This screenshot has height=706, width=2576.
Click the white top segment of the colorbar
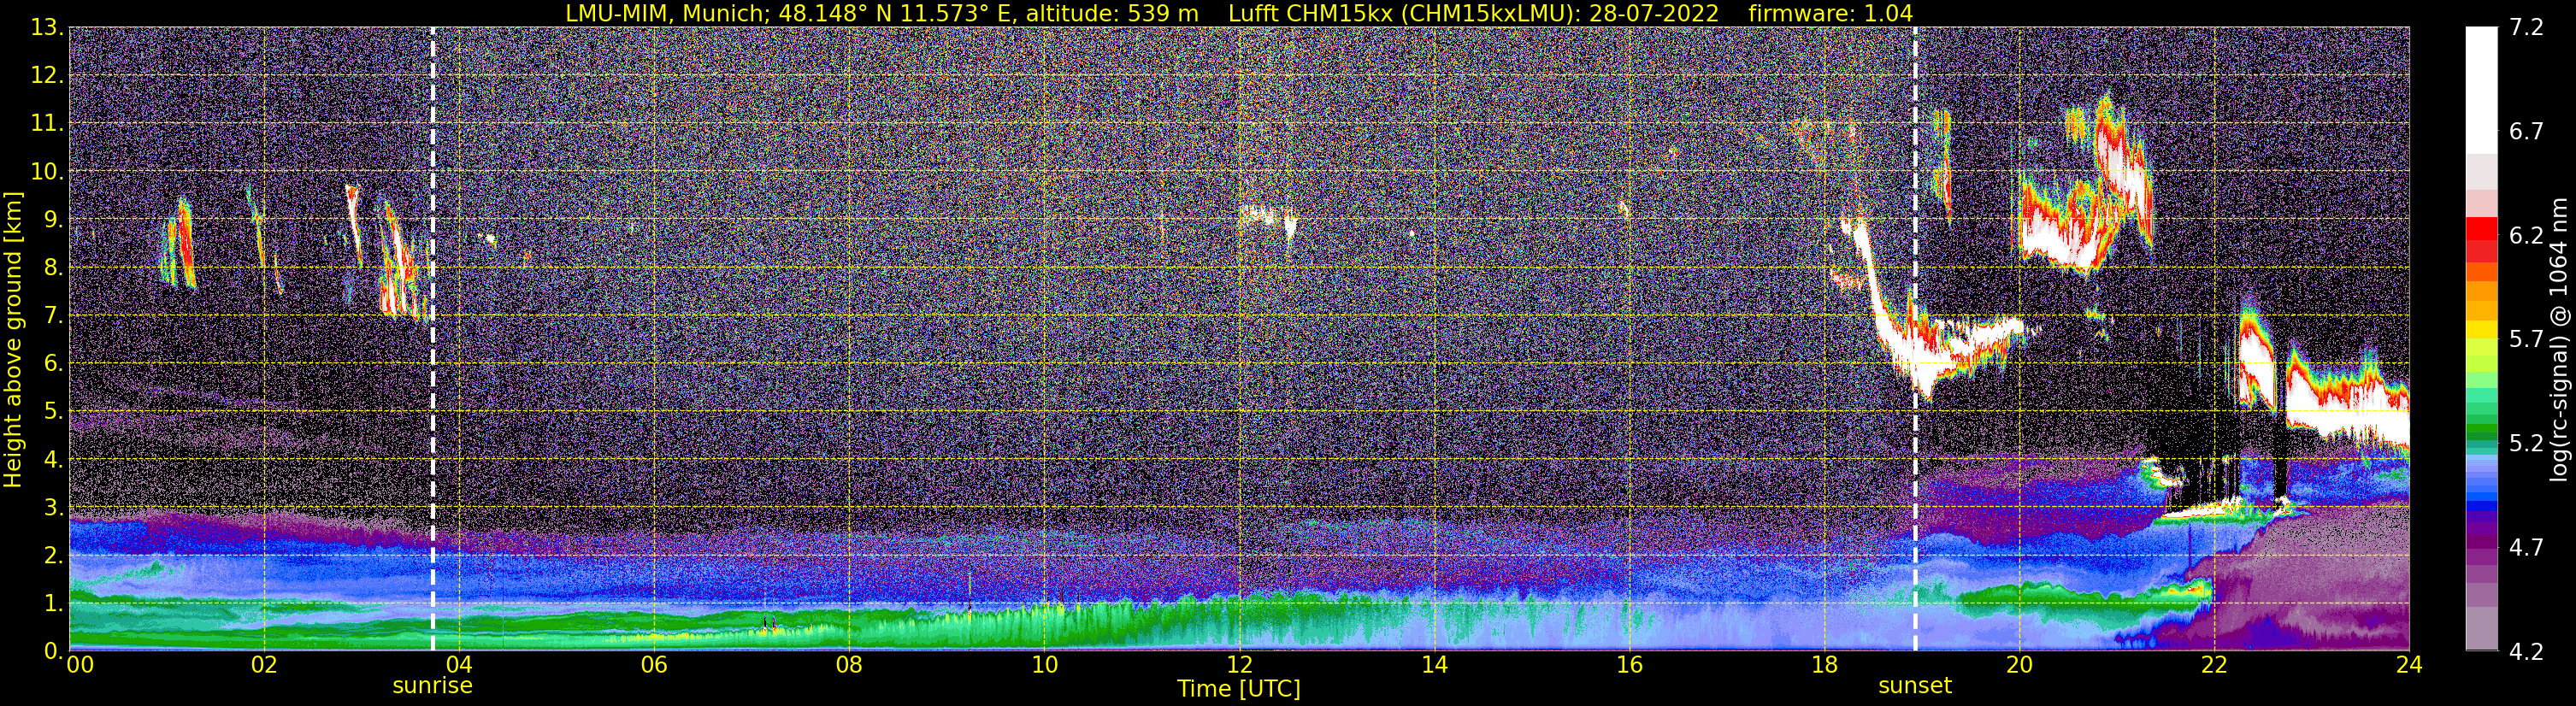click(2482, 90)
